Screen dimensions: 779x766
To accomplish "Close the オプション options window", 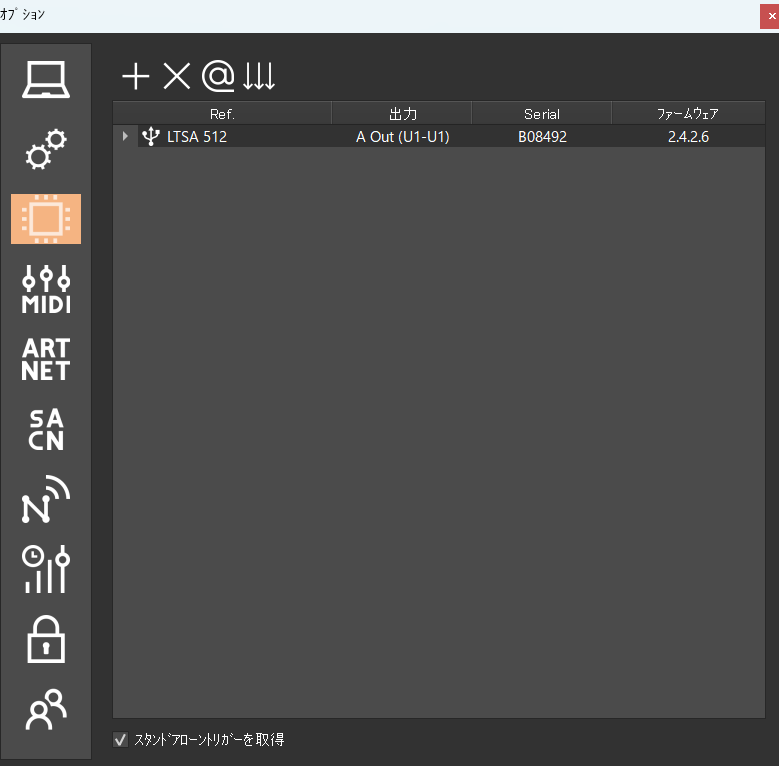I will (770, 16).
